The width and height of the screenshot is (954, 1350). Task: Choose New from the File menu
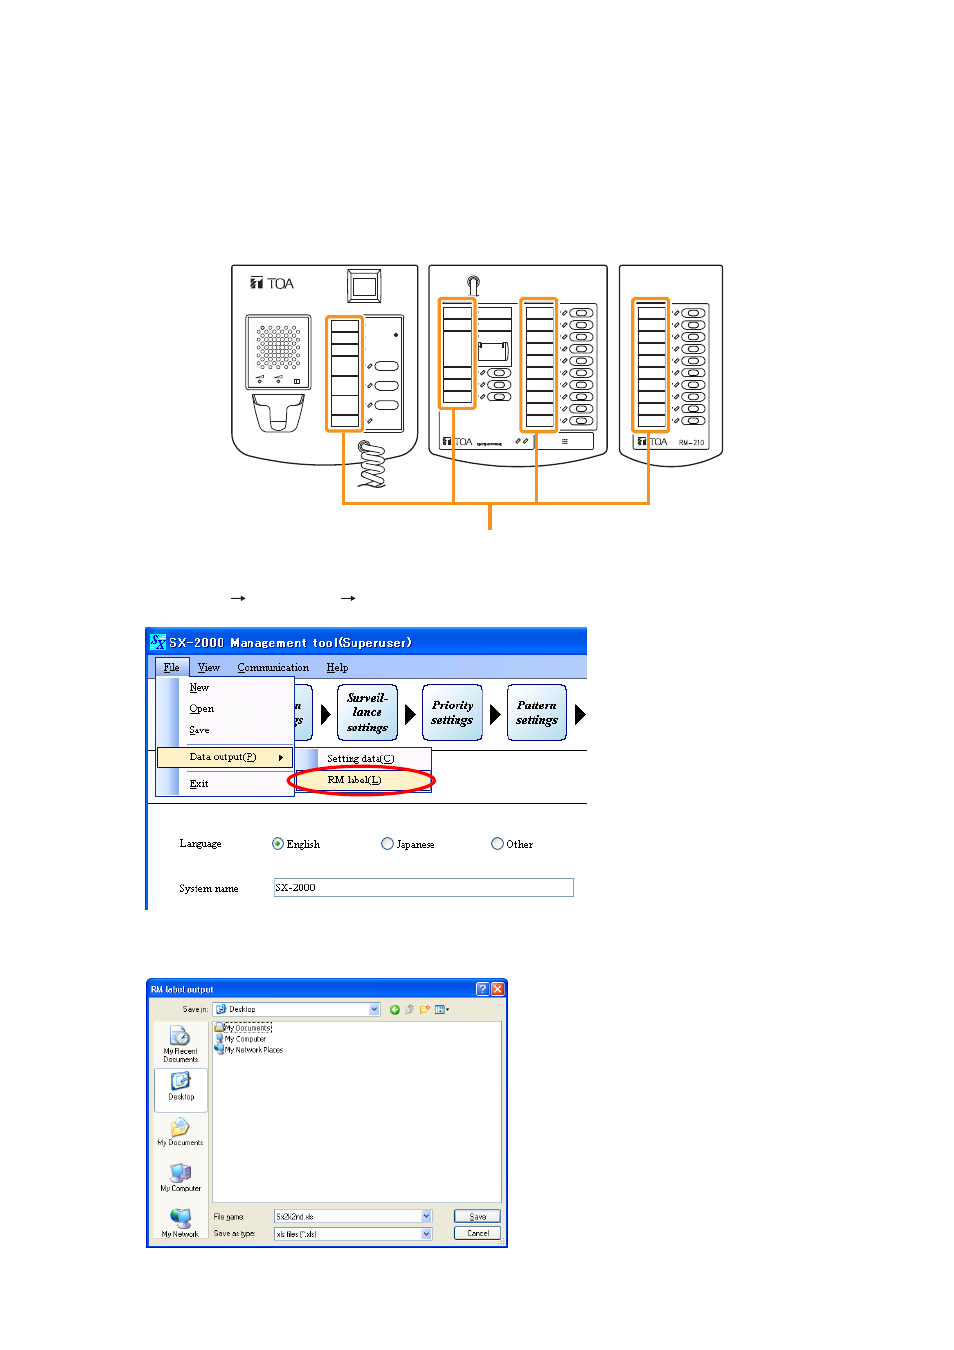tap(199, 688)
